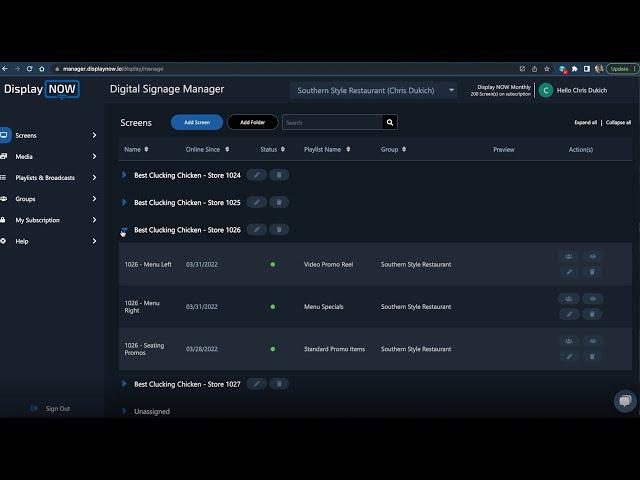Go to the browser home page icon
The width and height of the screenshot is (640, 480).
(x=42, y=69)
